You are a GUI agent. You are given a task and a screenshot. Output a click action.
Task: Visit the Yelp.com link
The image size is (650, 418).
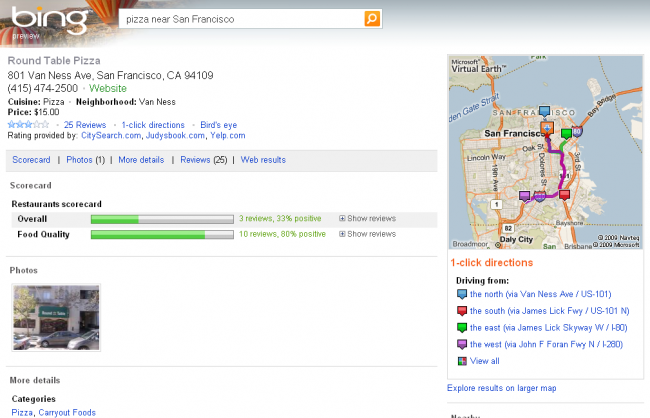tap(228, 136)
